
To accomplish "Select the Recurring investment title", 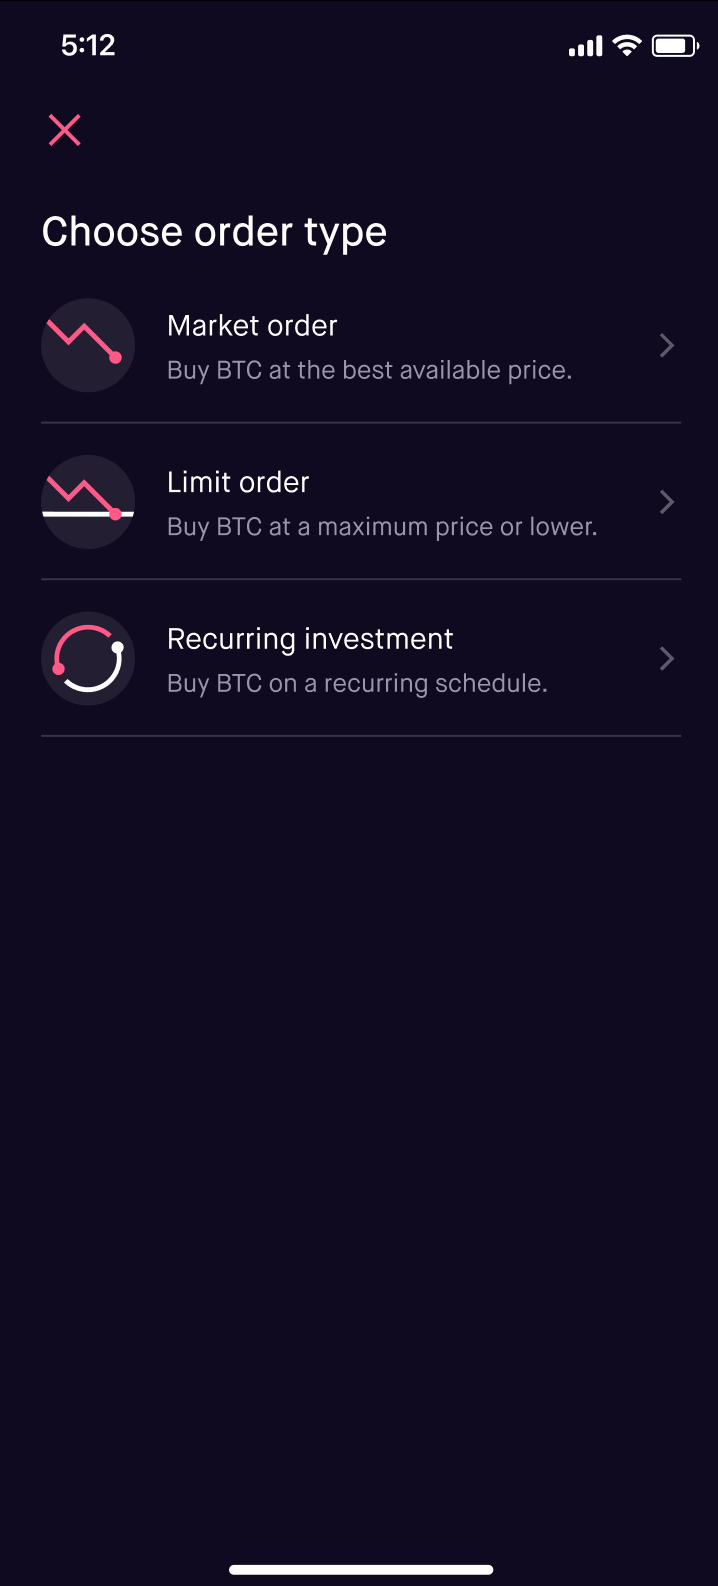I will point(310,639).
